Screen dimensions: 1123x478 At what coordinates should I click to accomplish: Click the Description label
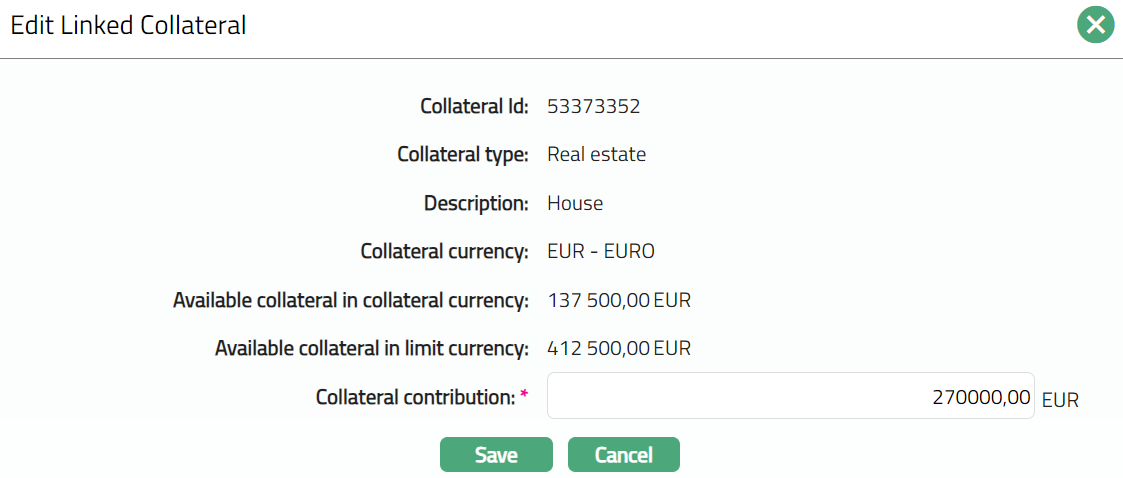point(476,203)
